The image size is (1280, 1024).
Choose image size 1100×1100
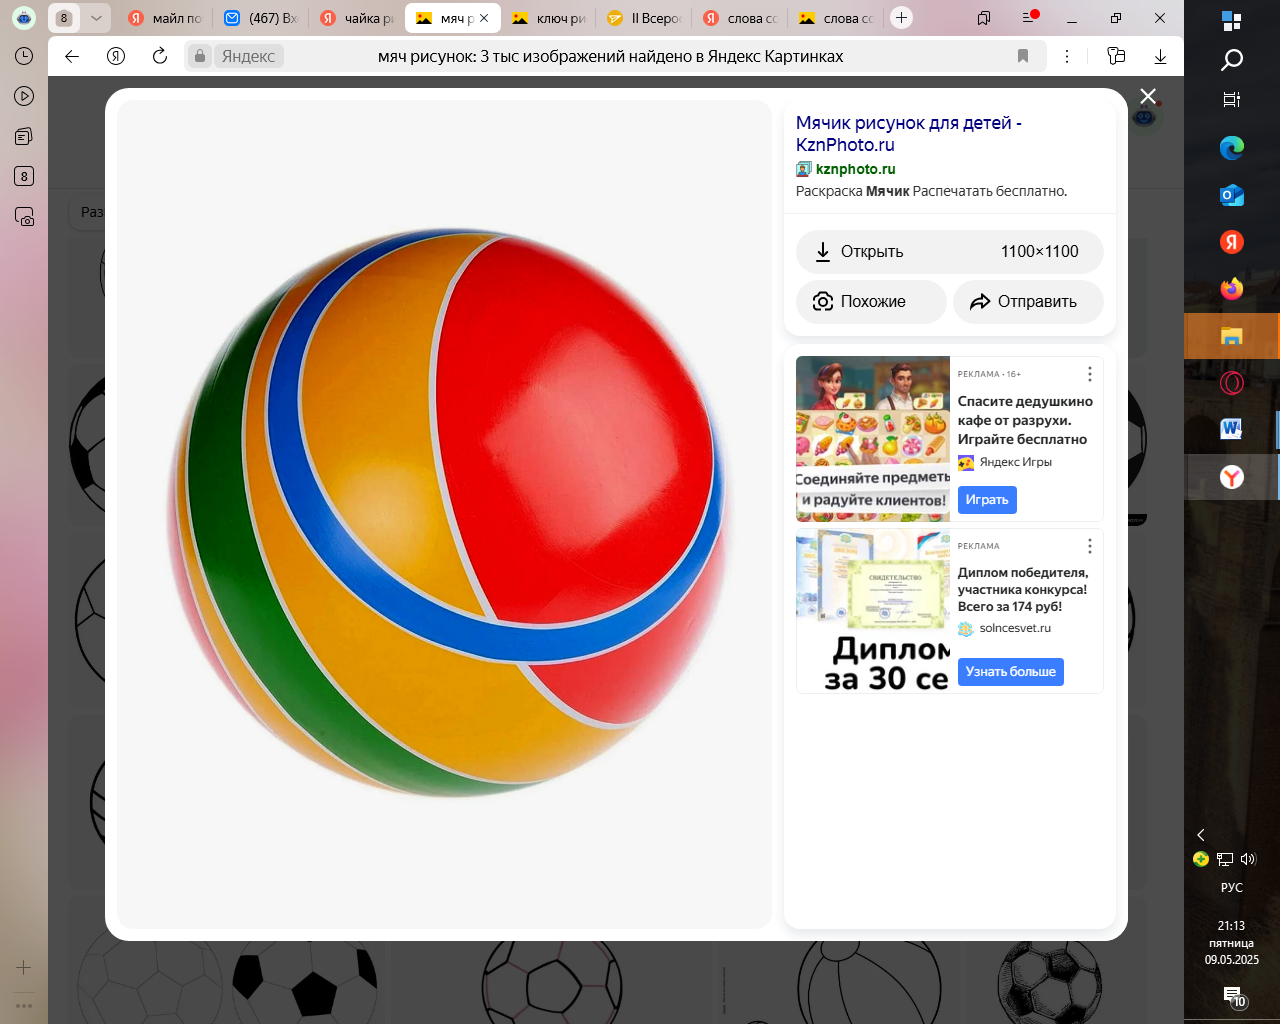pos(1039,252)
